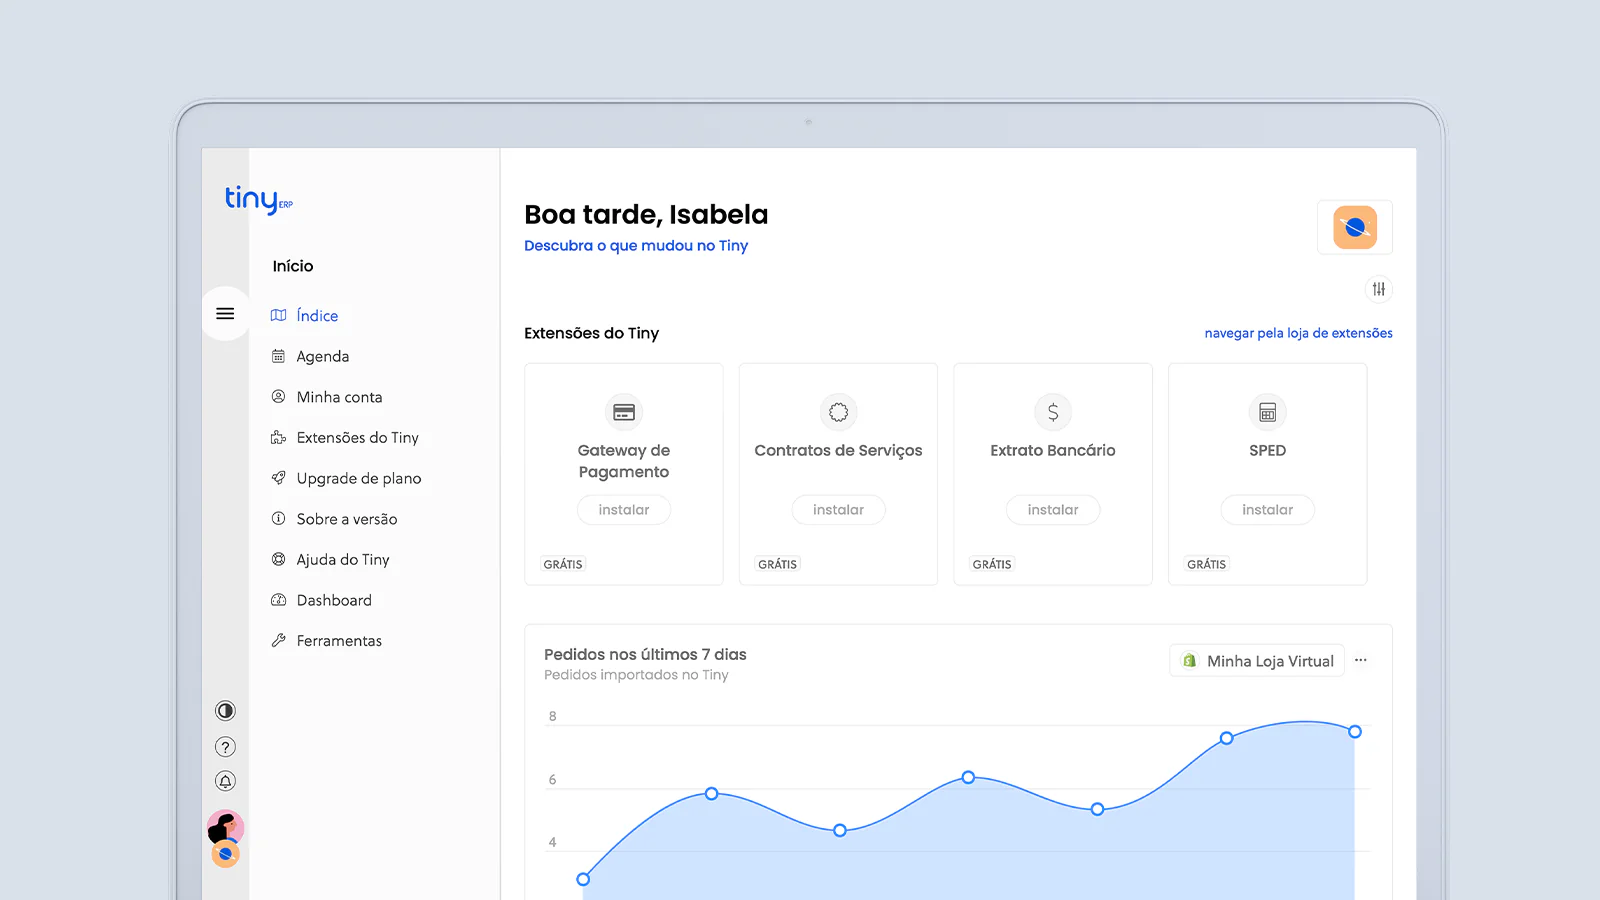Click SPED card title
The width and height of the screenshot is (1600, 900).
point(1267,450)
